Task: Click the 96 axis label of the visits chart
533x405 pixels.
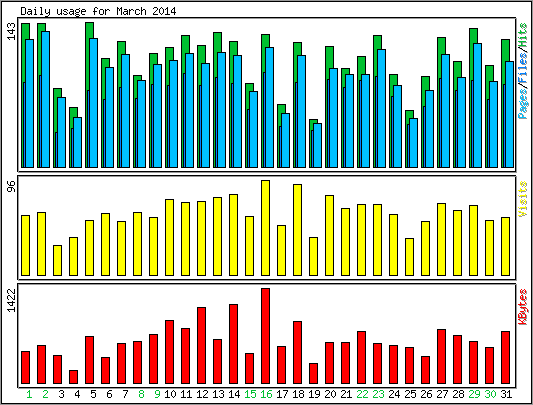Action: tap(12, 186)
